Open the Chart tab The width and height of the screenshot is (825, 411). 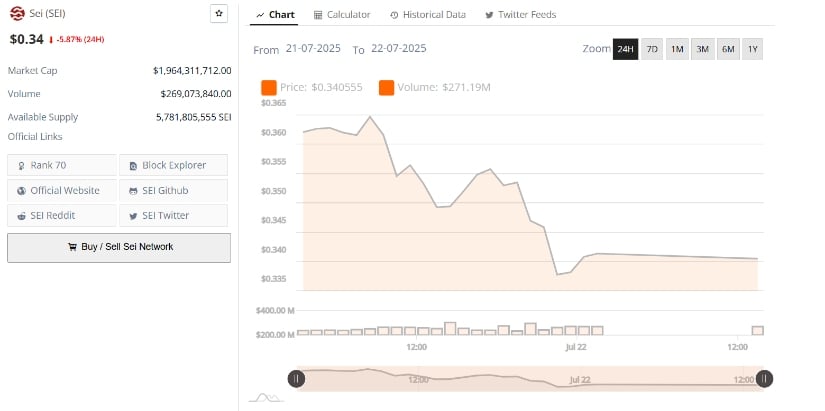click(275, 15)
